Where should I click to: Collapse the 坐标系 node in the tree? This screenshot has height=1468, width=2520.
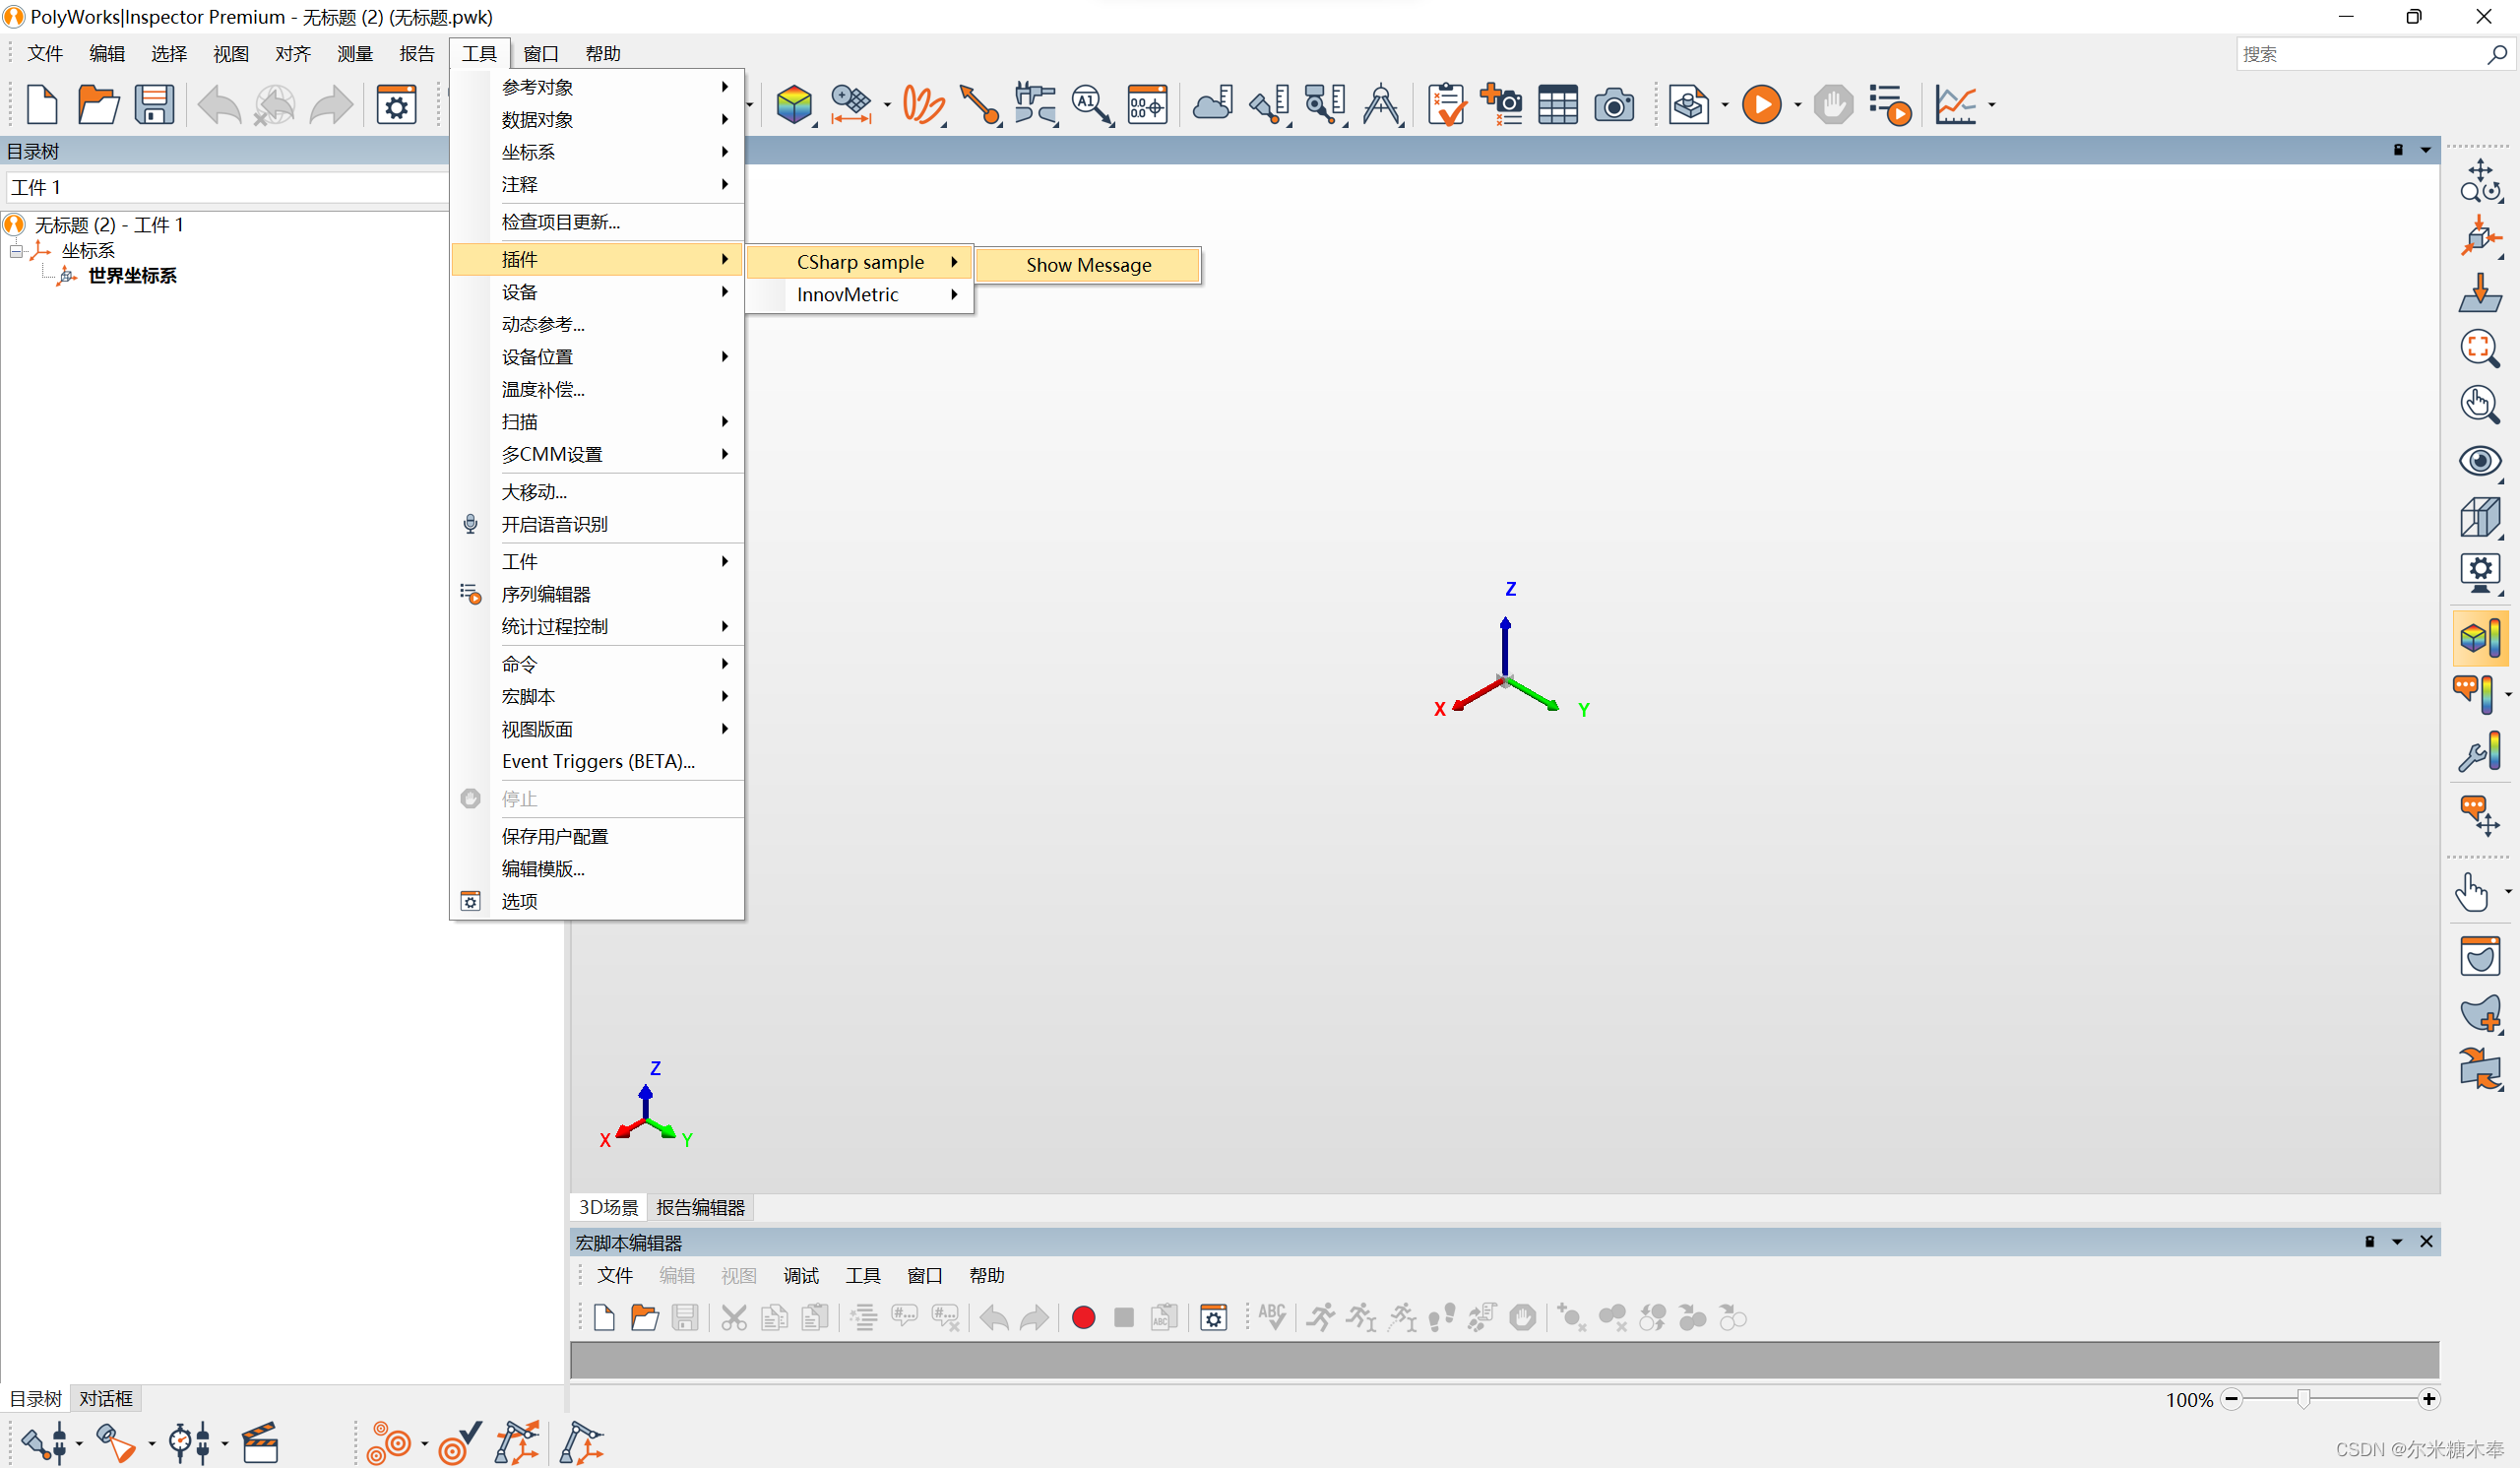(15, 250)
